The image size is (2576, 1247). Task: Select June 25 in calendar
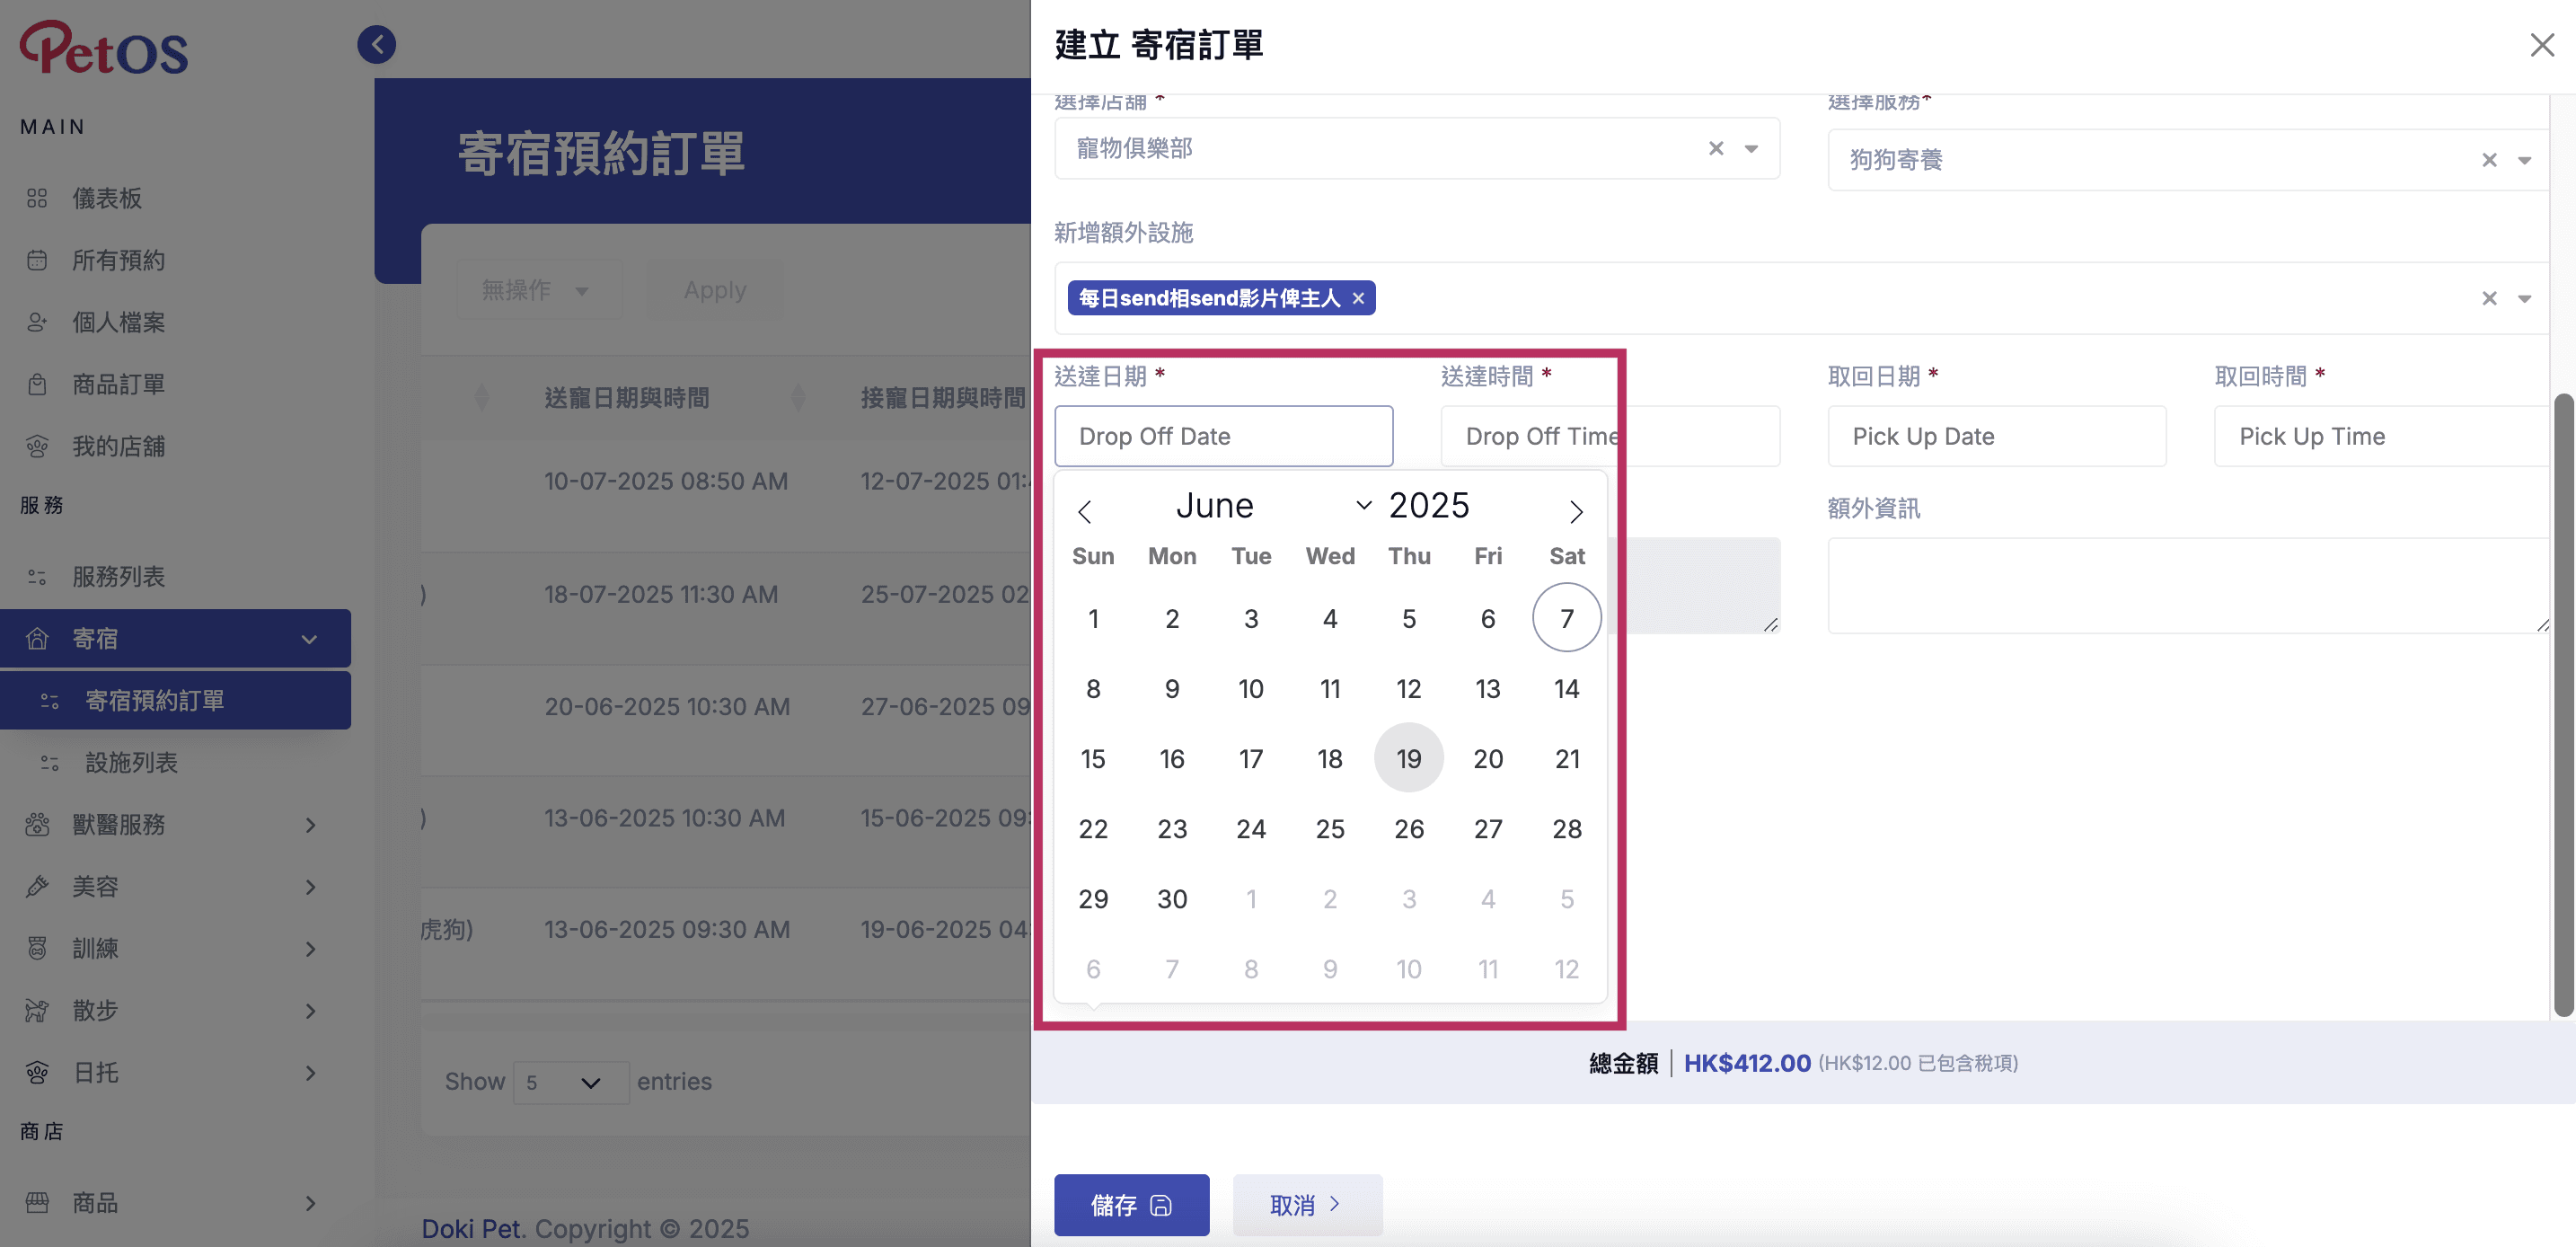[1329, 828]
